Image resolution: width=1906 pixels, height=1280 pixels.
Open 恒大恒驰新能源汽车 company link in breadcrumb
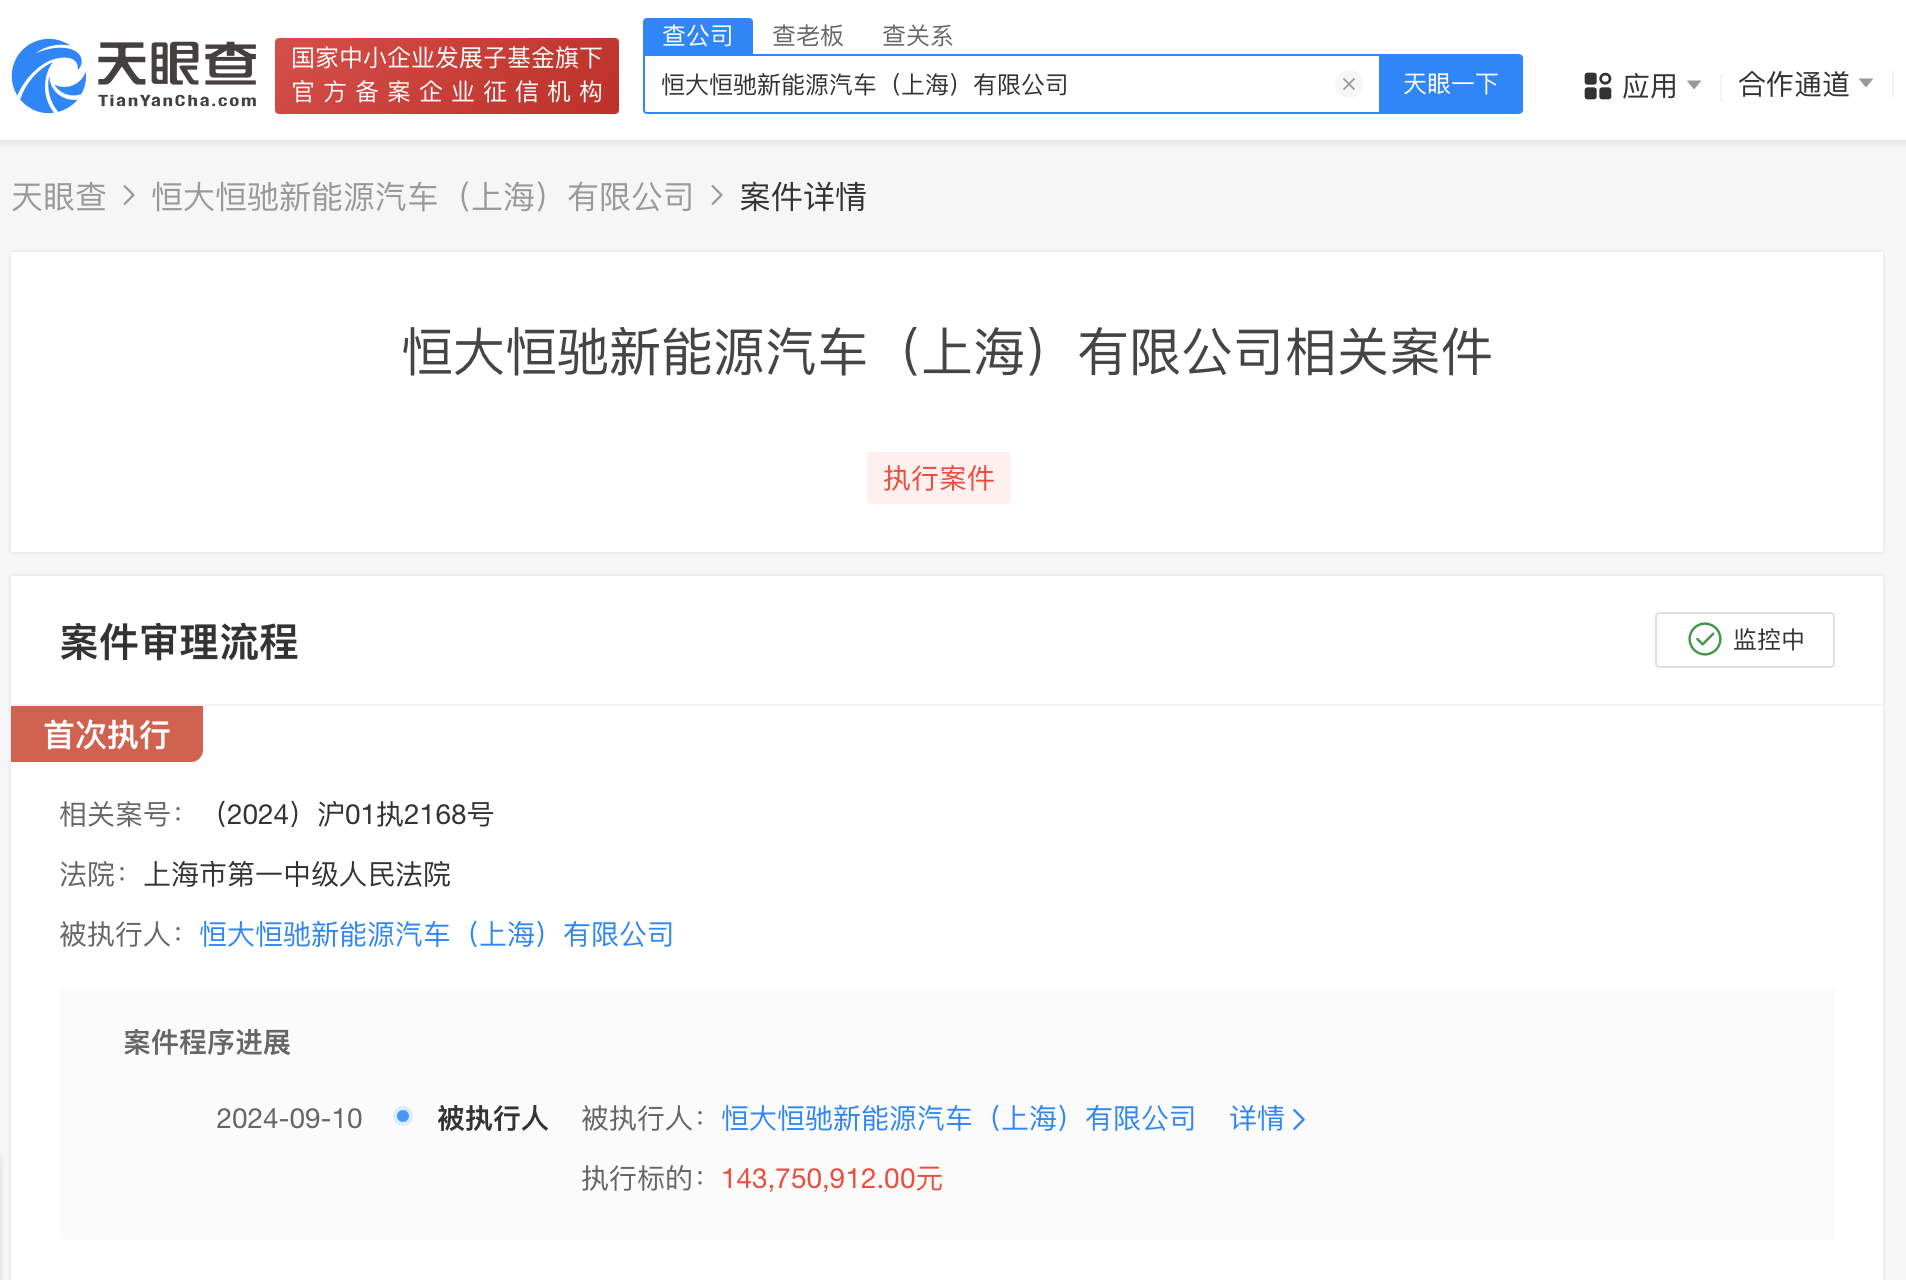point(421,197)
